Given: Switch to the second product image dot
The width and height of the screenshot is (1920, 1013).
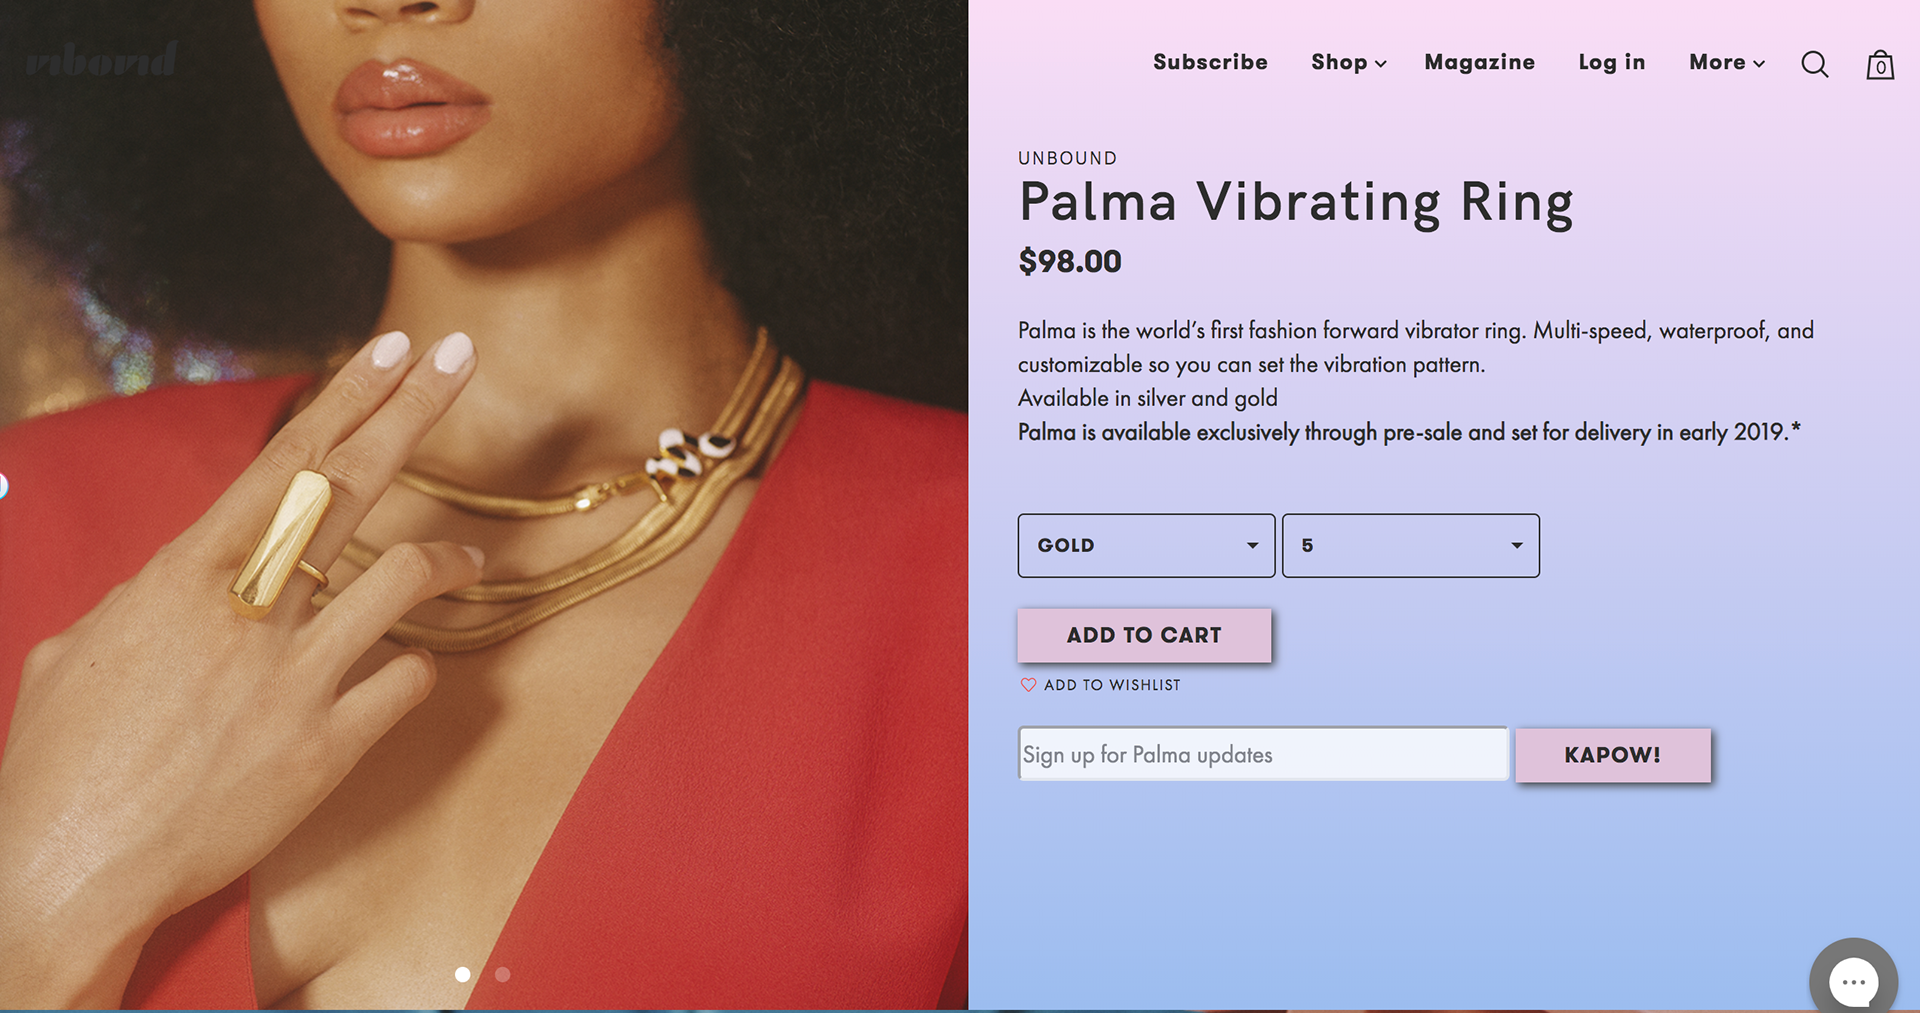Looking at the screenshot, I should pos(503,974).
